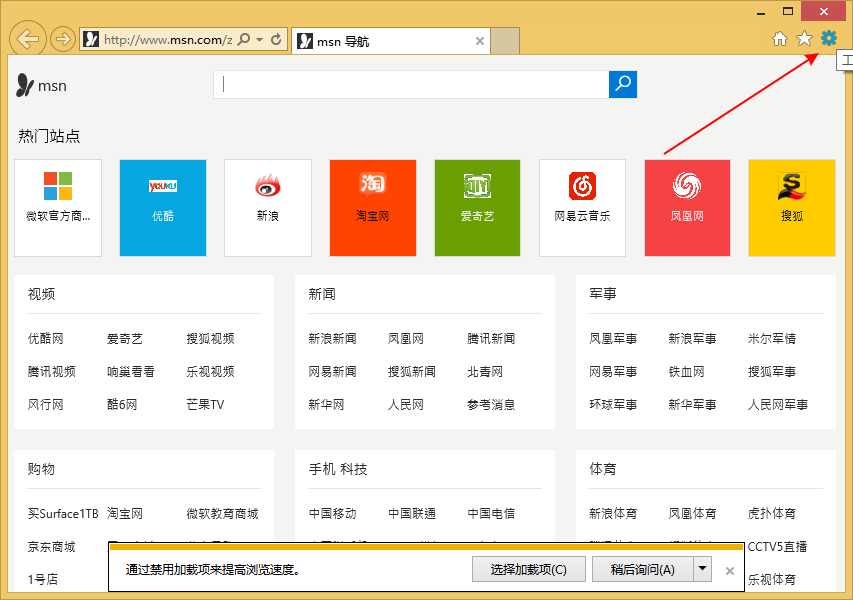Expand the 稍后询问 dropdown arrow

coord(702,569)
